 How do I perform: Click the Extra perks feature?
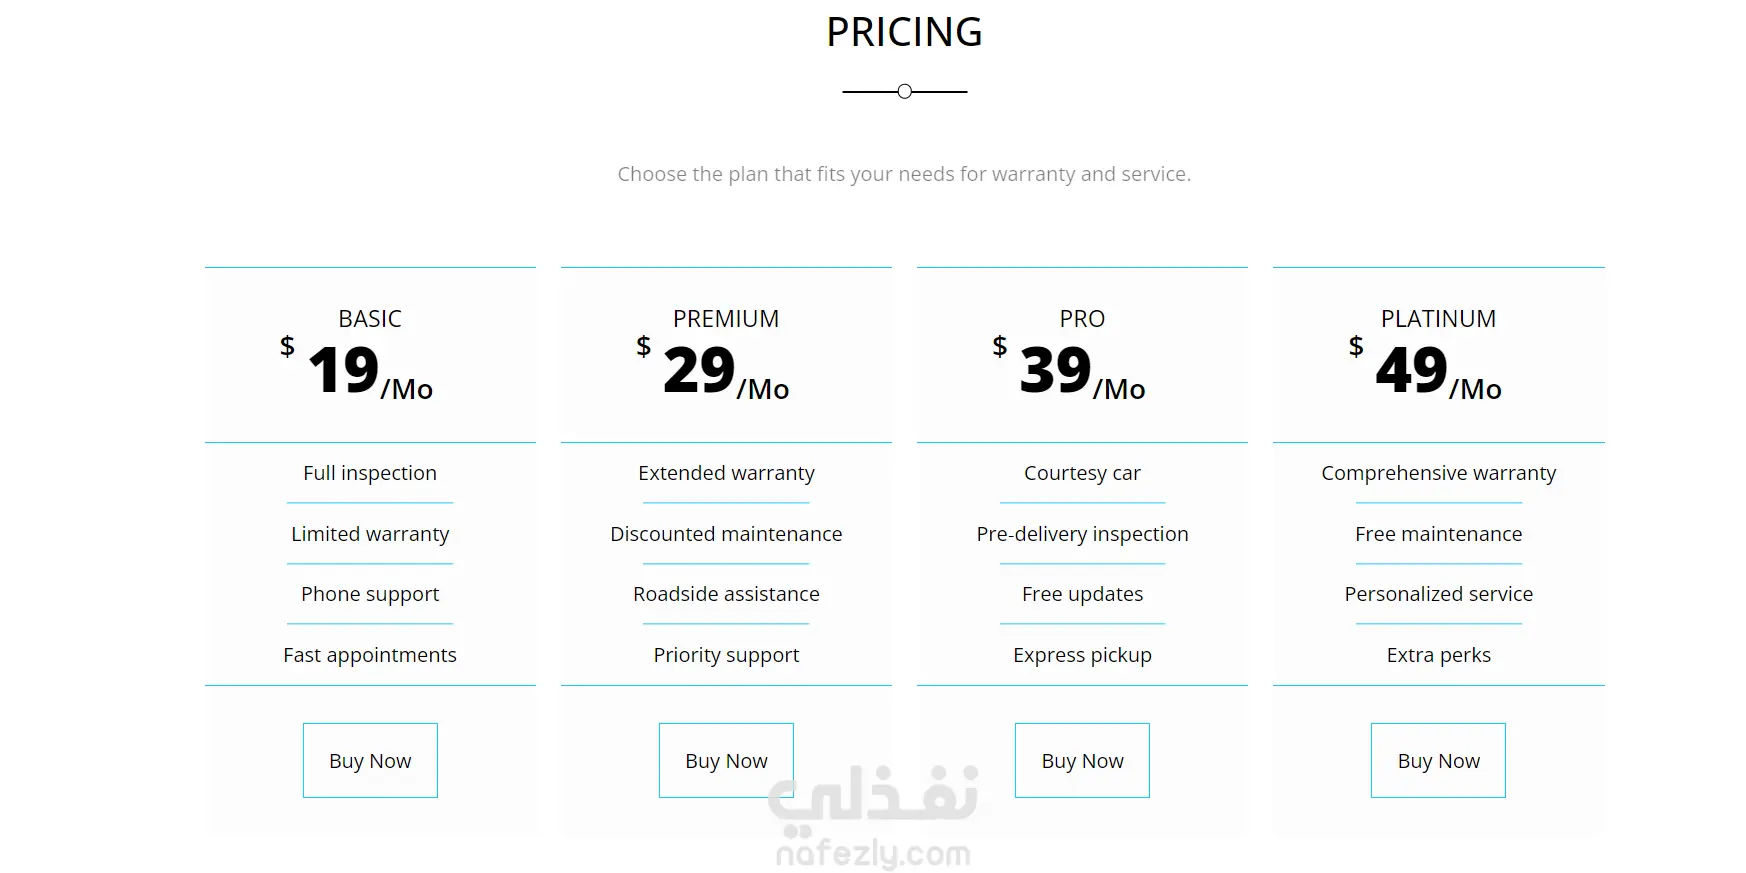(x=1438, y=655)
